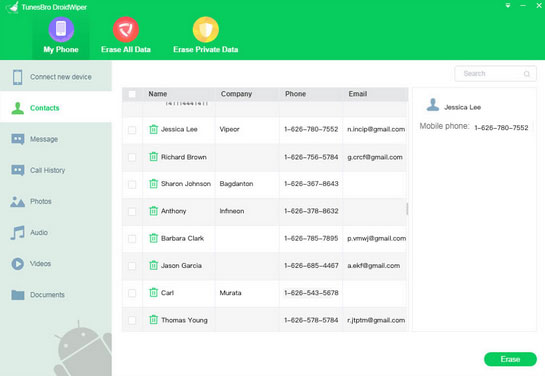Select the Bagdanton company cell
The height and width of the screenshot is (376, 545).
click(x=236, y=184)
